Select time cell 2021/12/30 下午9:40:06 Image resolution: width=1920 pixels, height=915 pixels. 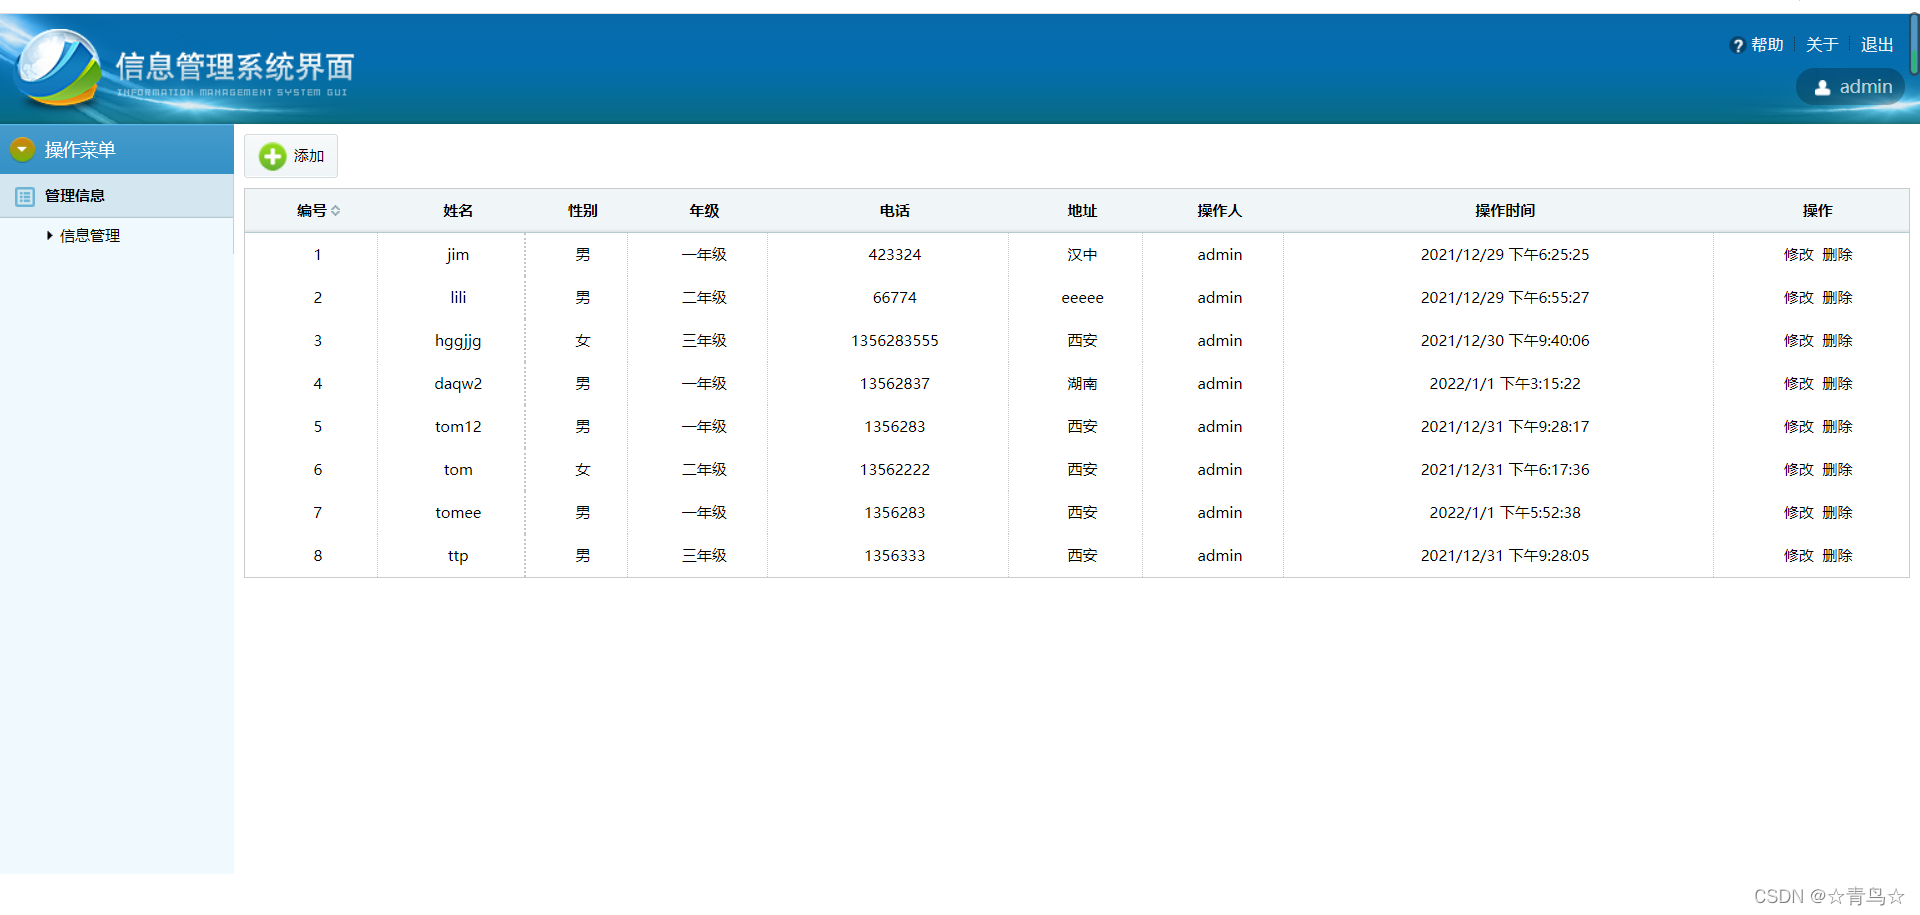(1504, 341)
